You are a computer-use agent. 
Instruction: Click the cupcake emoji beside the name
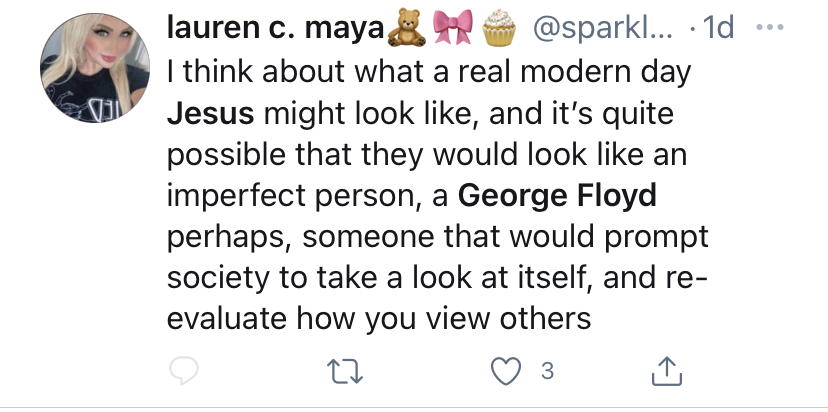[498, 27]
